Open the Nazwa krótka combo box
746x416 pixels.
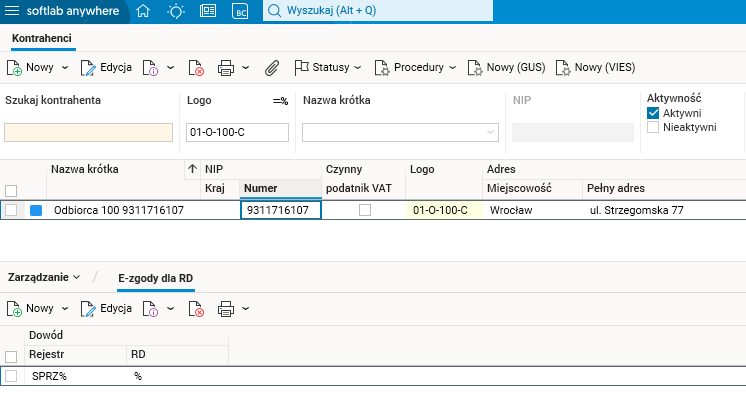click(x=400, y=132)
